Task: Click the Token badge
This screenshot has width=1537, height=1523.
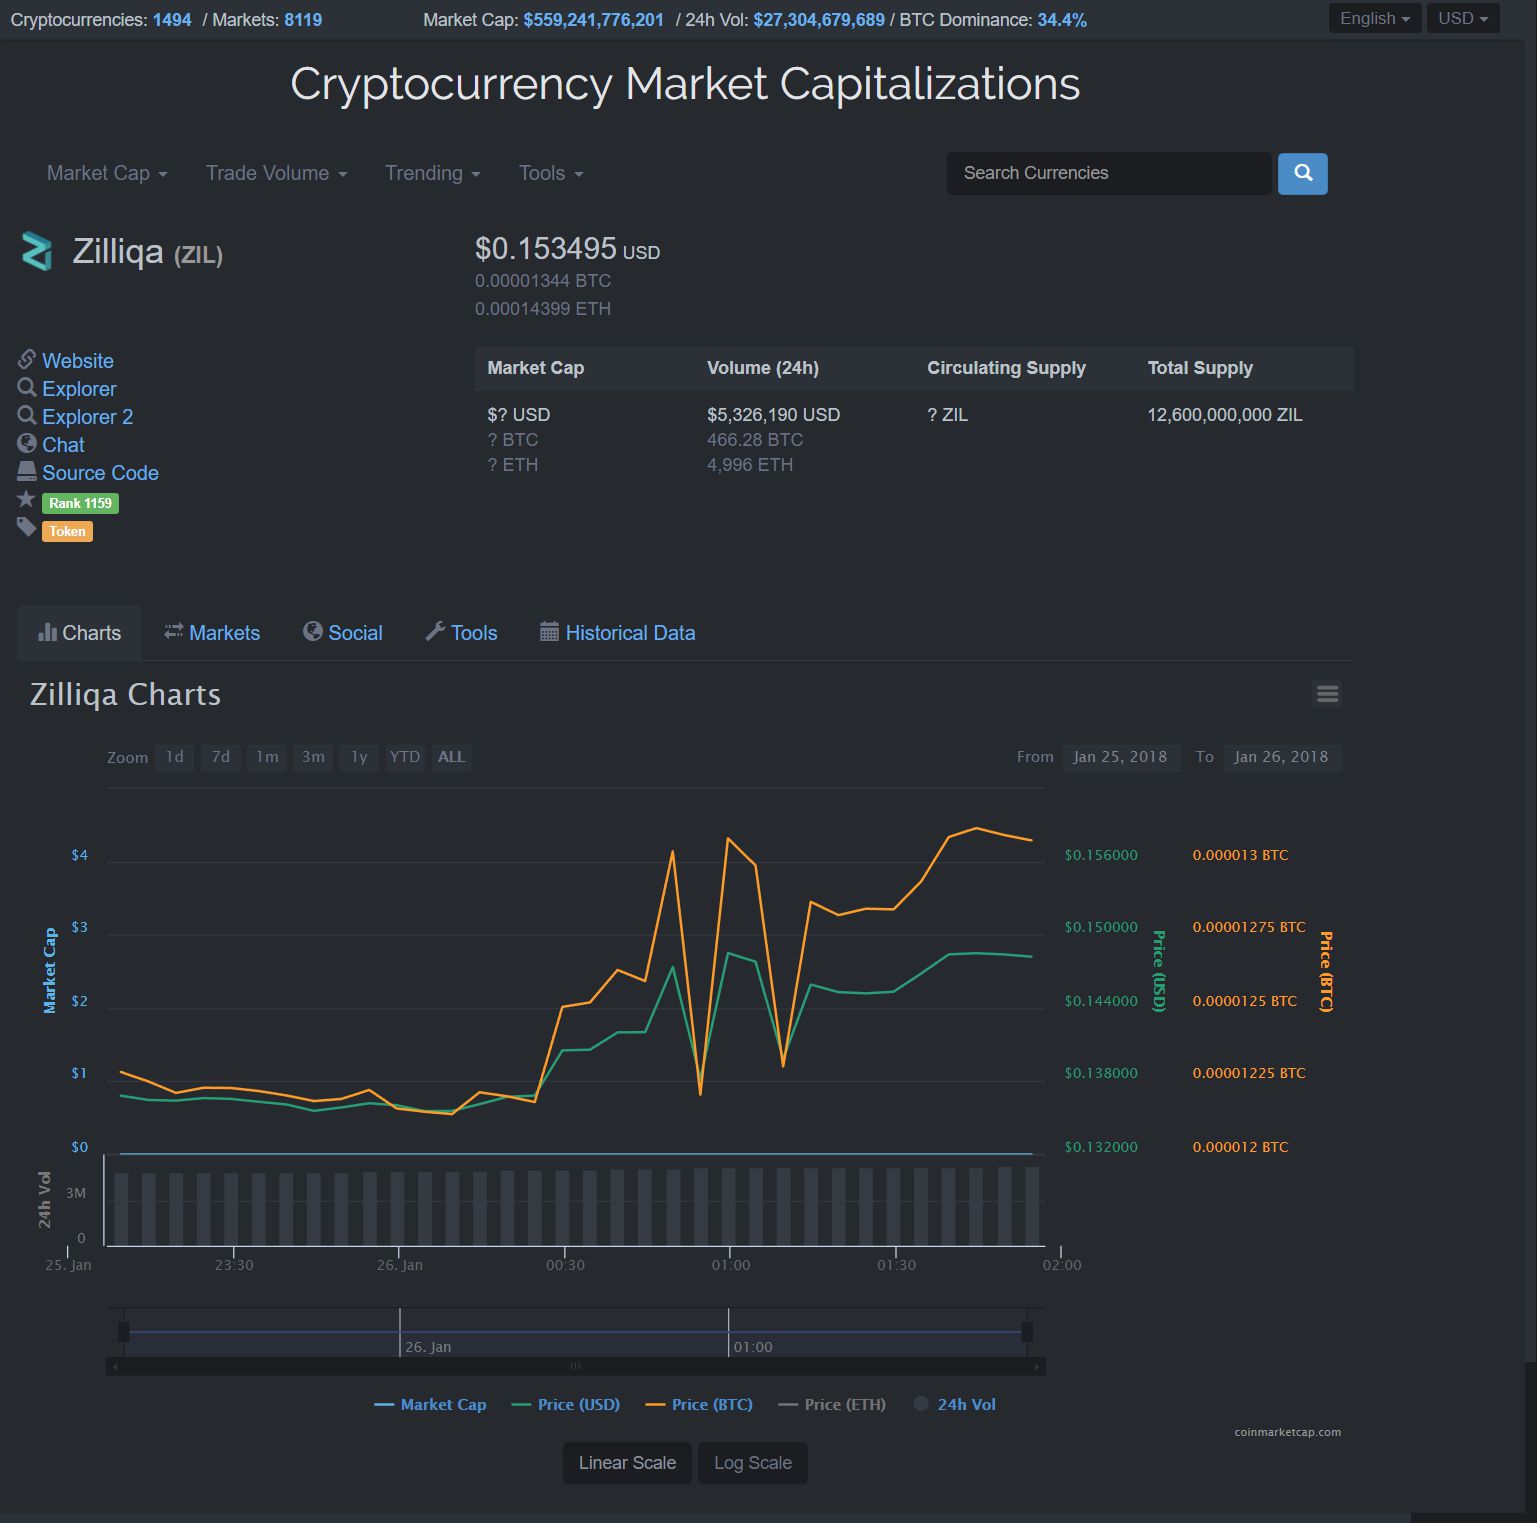Action: (x=67, y=531)
